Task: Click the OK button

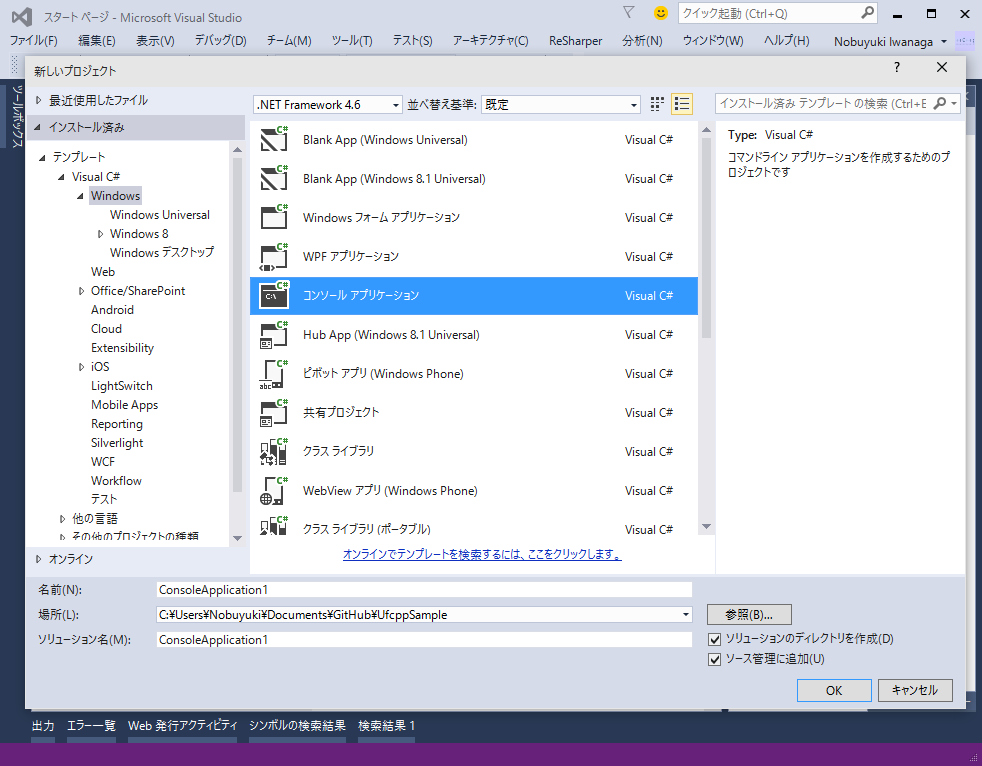Action: 834,690
